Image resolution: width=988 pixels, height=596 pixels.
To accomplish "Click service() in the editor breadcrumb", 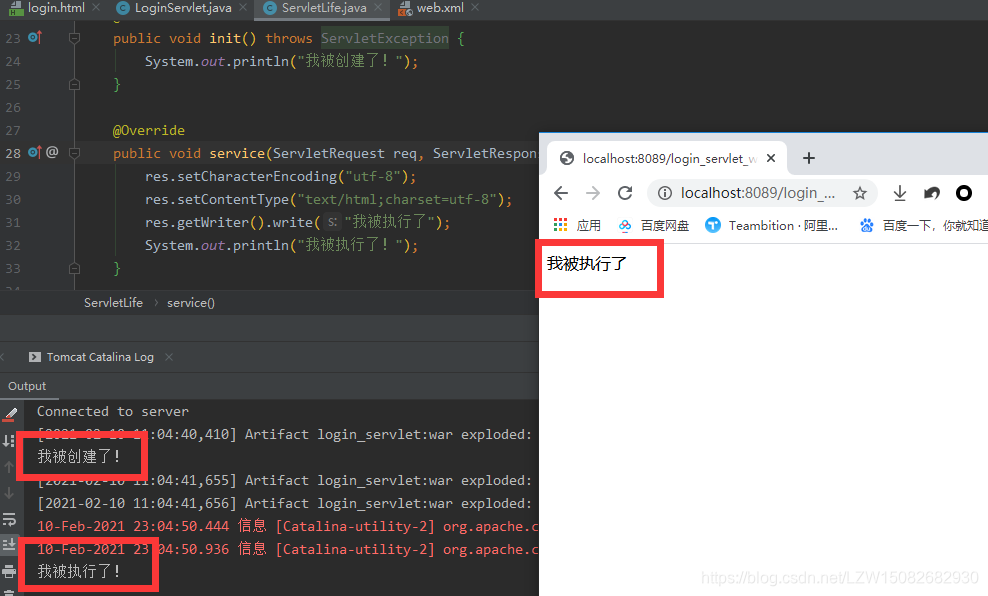I will tap(191, 303).
